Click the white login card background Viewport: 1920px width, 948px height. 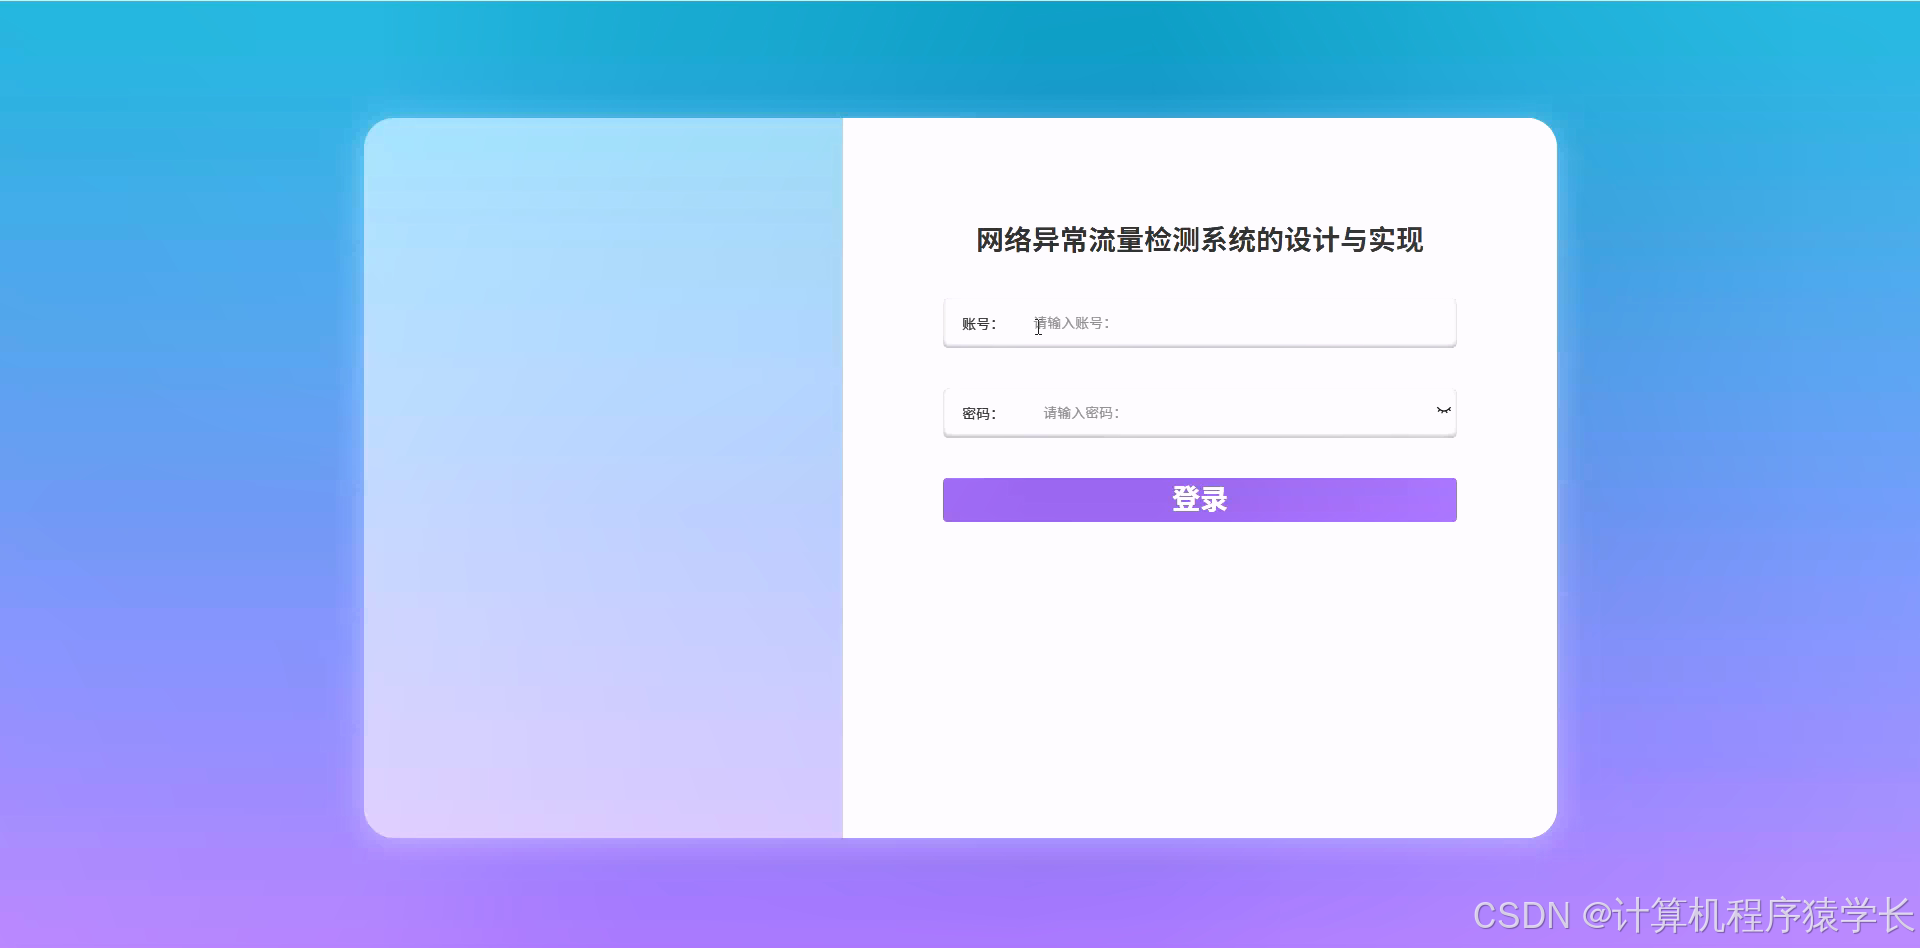pyautogui.click(x=1200, y=680)
